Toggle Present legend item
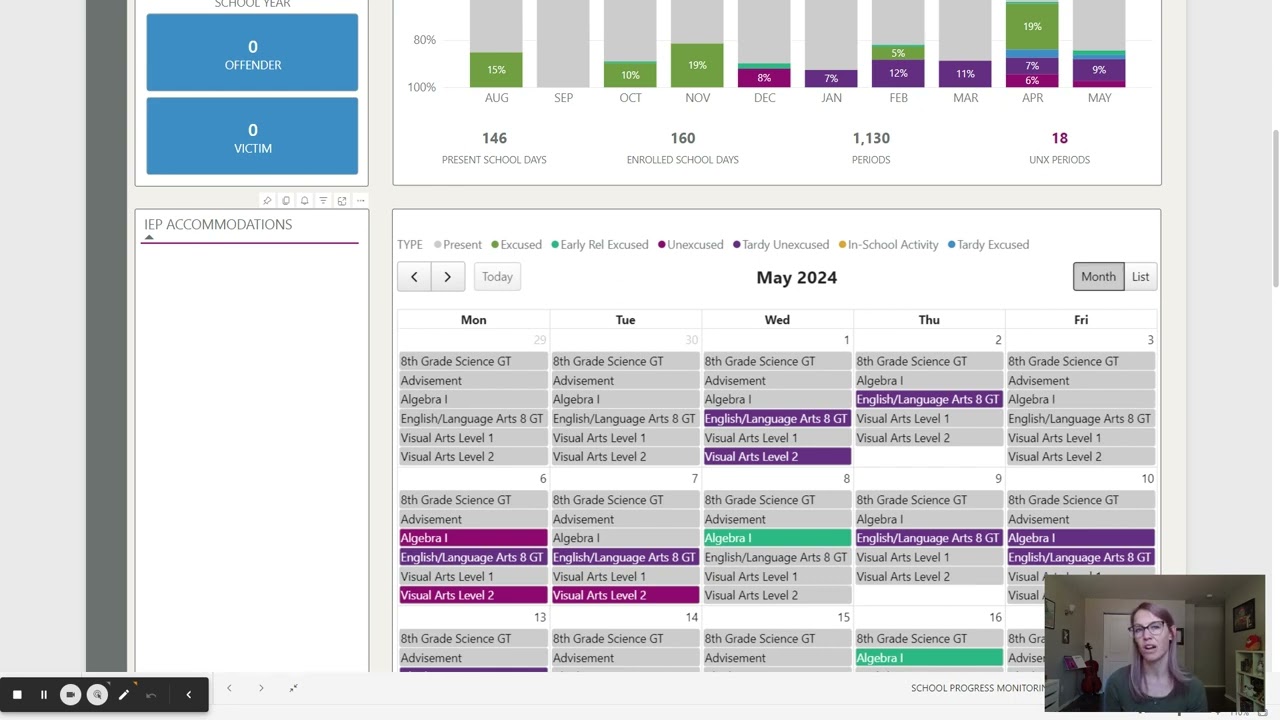The image size is (1280, 720). (458, 245)
